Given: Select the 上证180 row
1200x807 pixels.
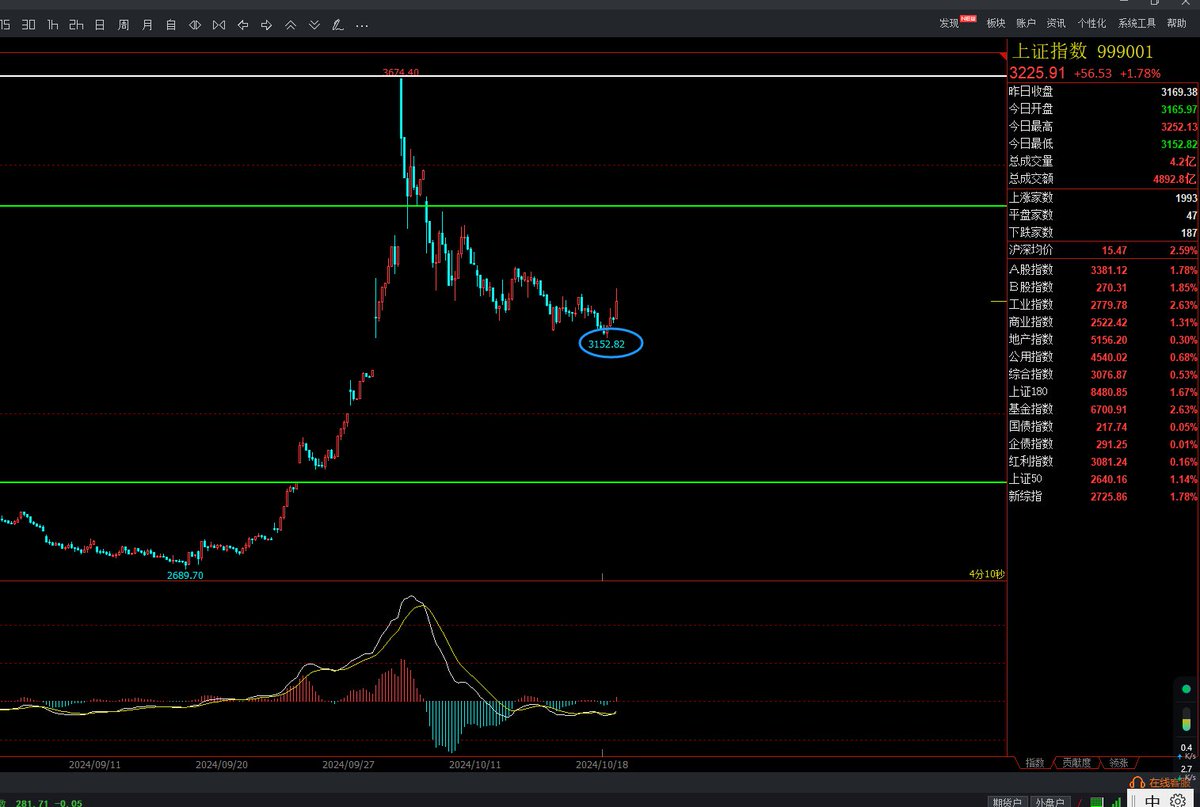Looking at the screenshot, I should pos(1103,391).
